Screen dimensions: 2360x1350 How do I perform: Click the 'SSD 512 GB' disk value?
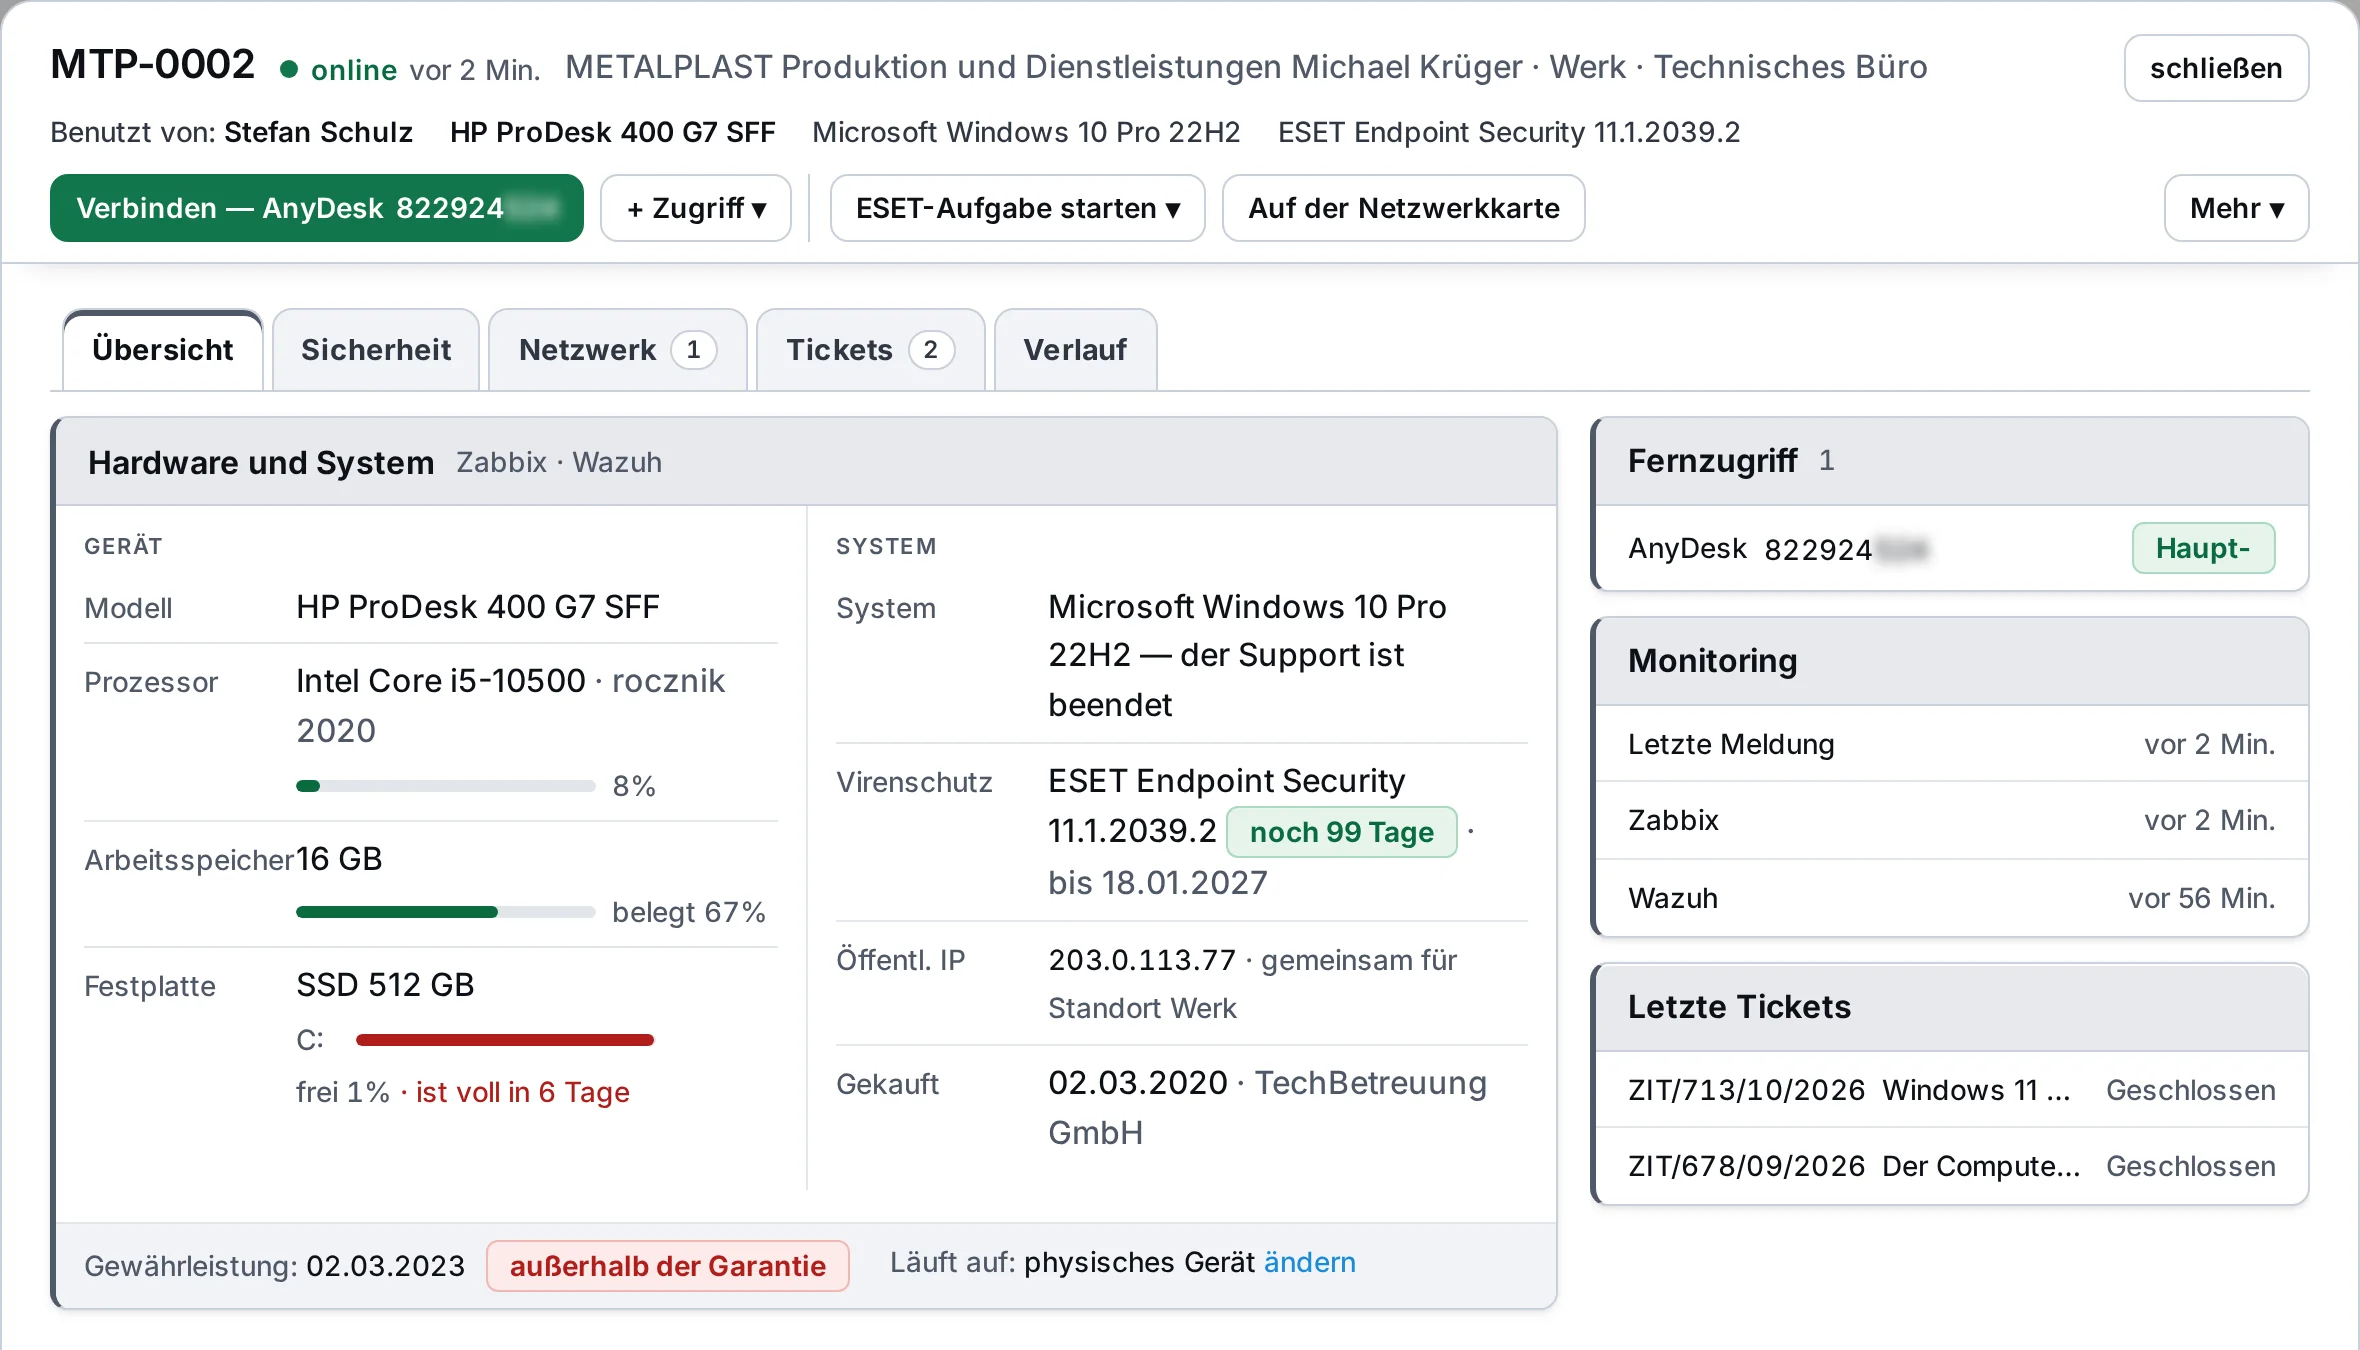click(385, 985)
